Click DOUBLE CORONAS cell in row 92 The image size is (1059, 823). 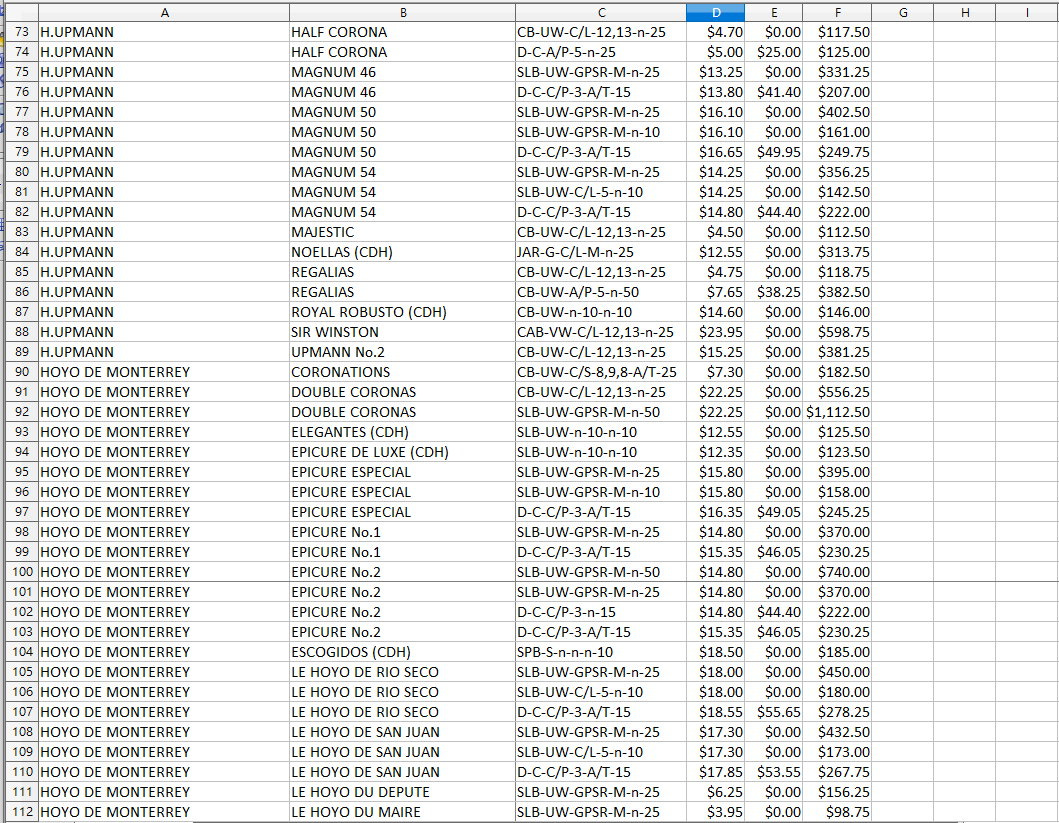click(x=403, y=412)
